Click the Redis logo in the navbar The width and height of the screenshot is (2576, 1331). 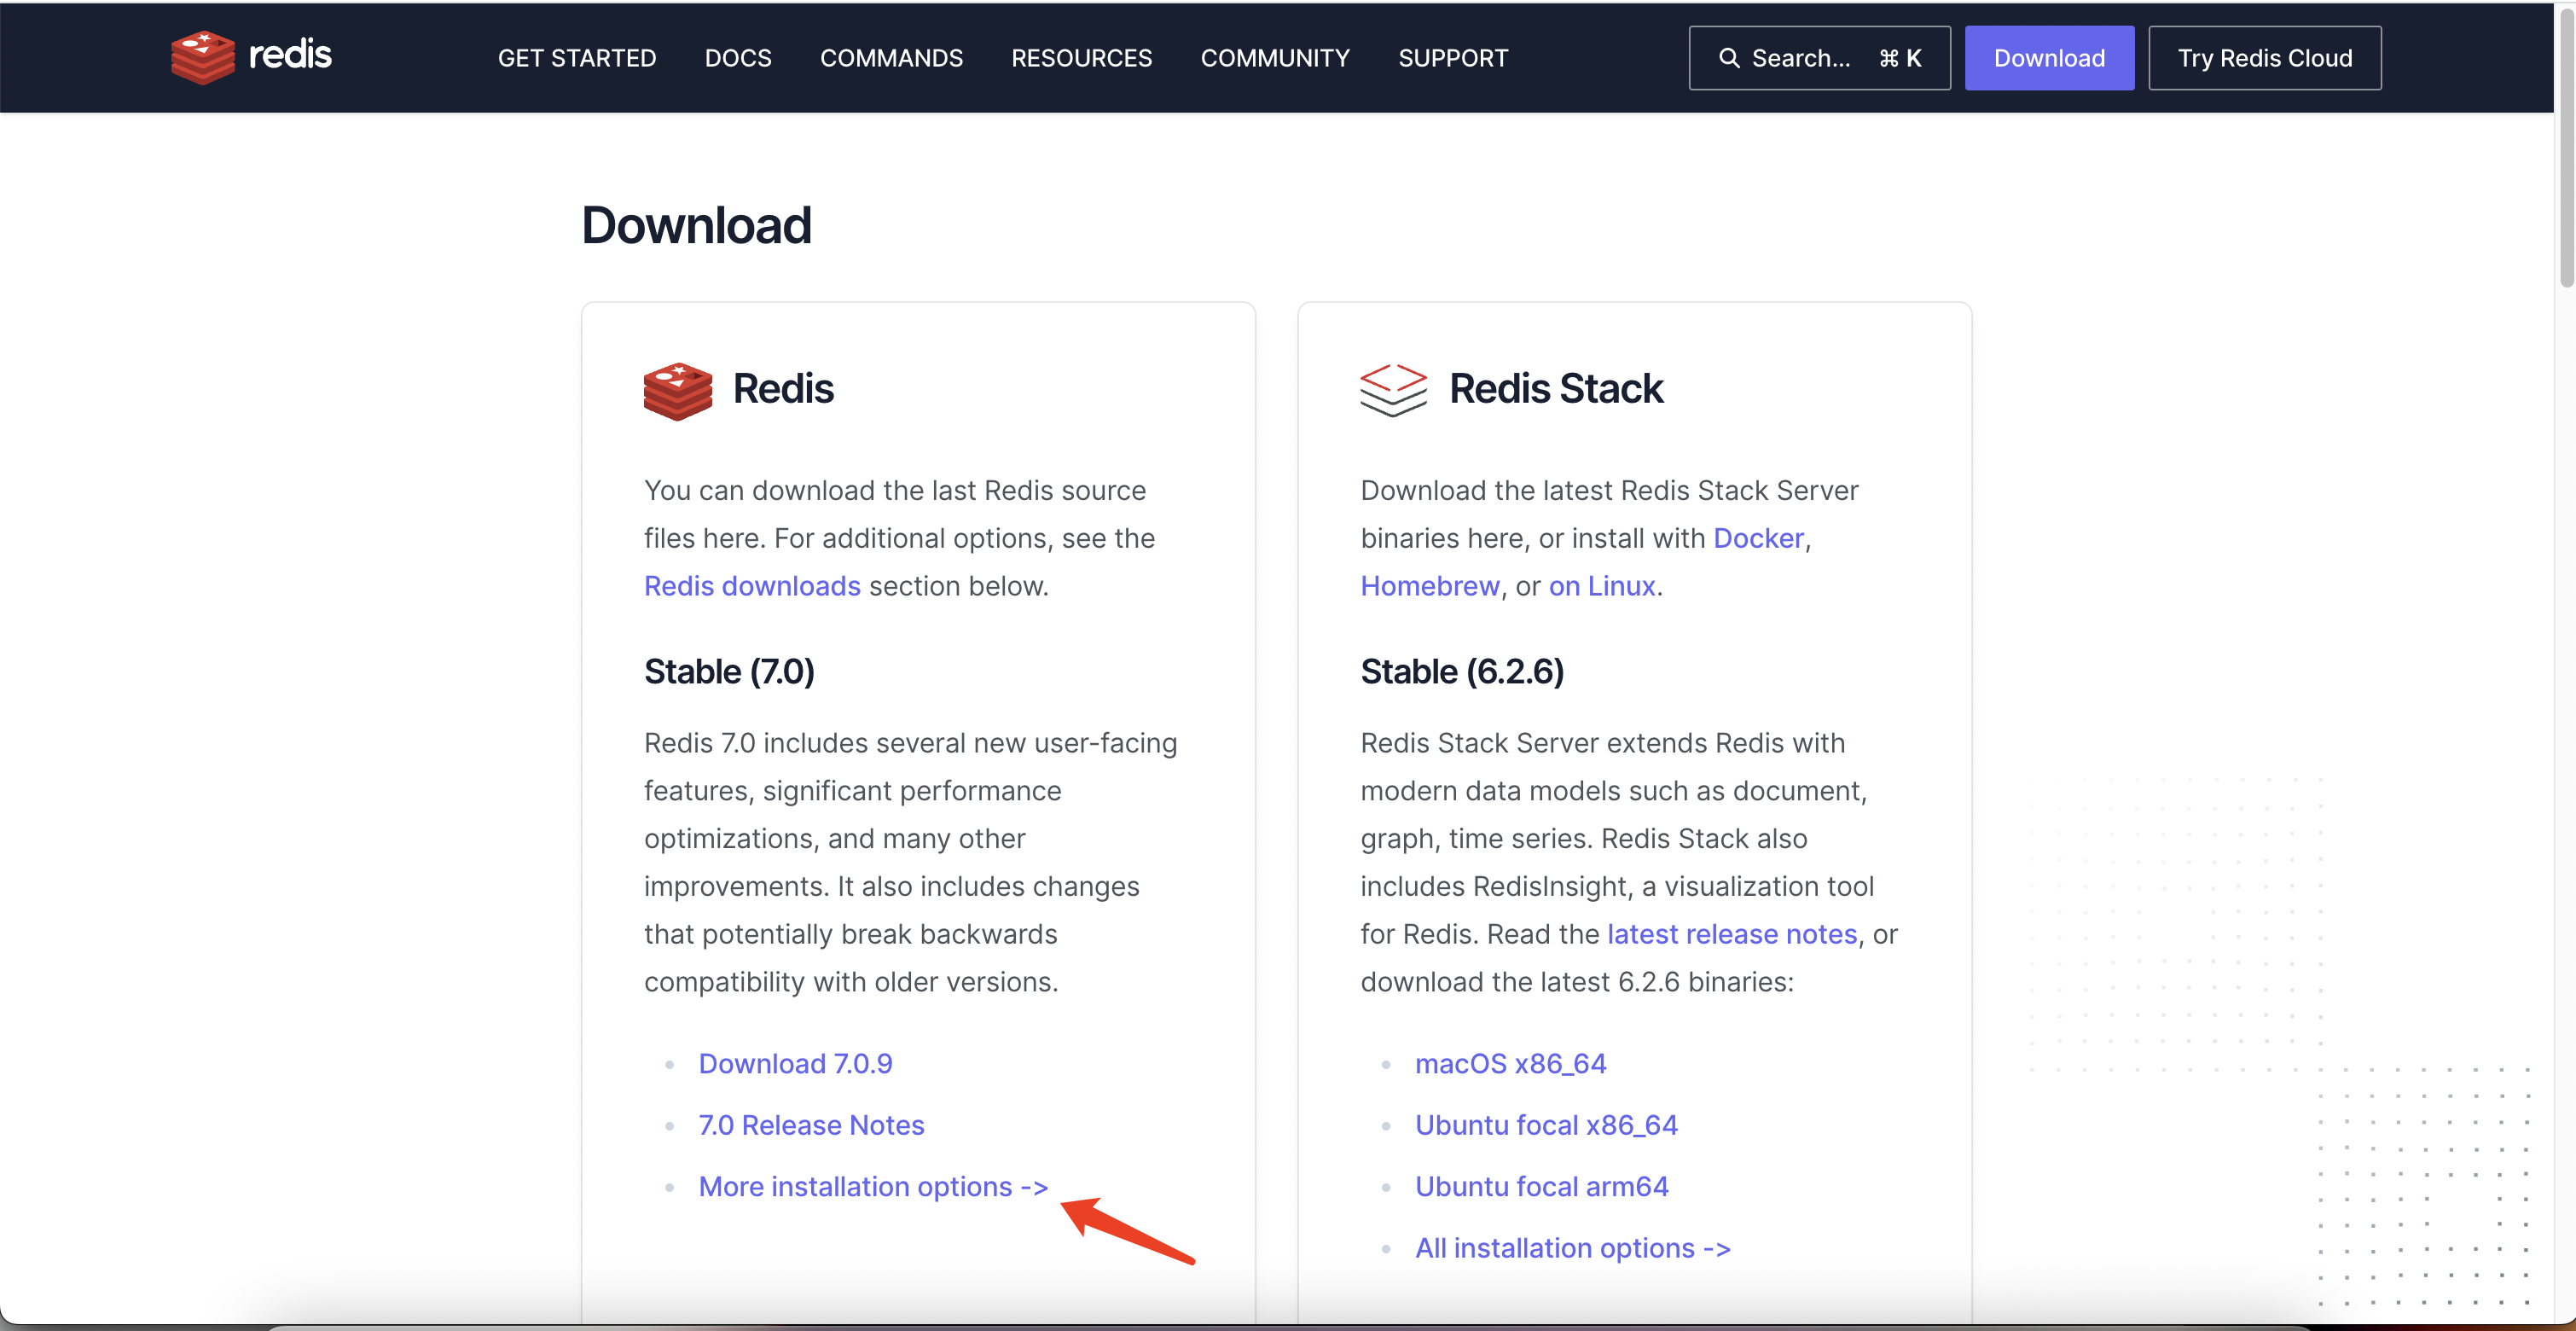point(250,57)
